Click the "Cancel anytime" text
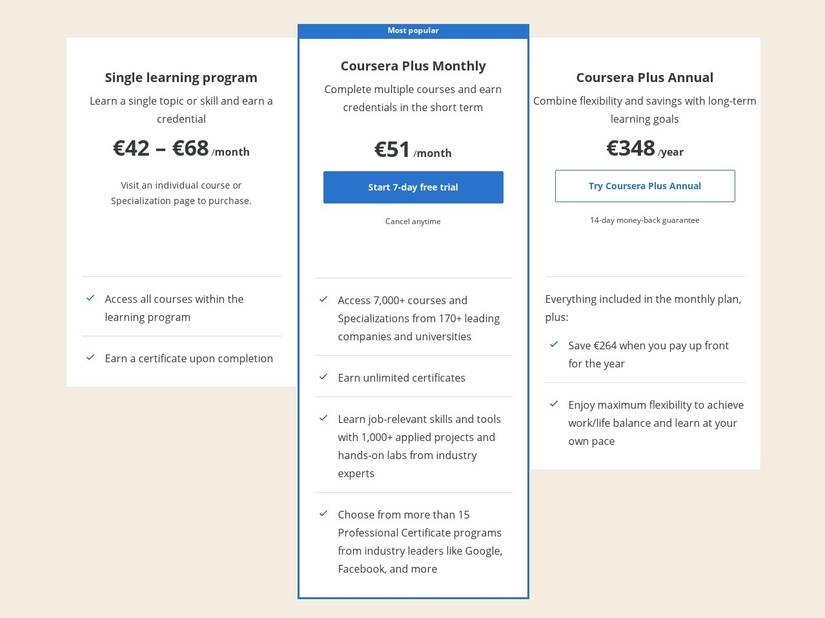This screenshot has height=618, width=825. pyautogui.click(x=413, y=221)
